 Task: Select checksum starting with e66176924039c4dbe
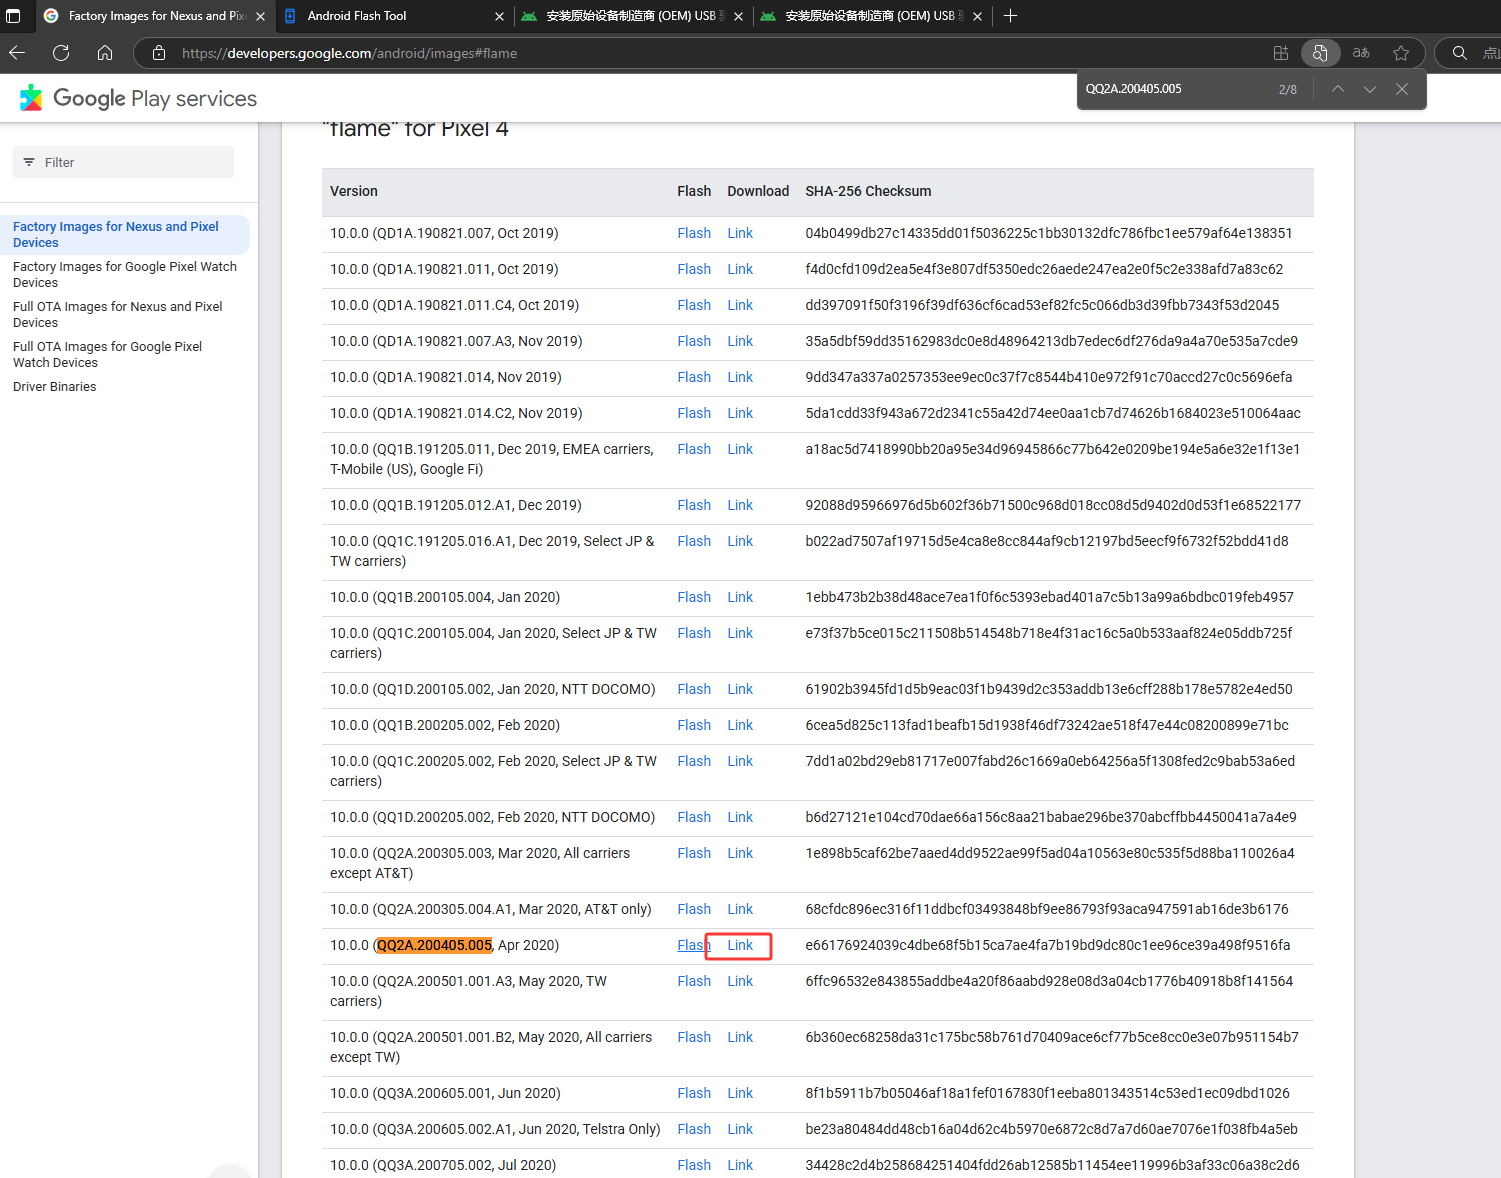1048,945
